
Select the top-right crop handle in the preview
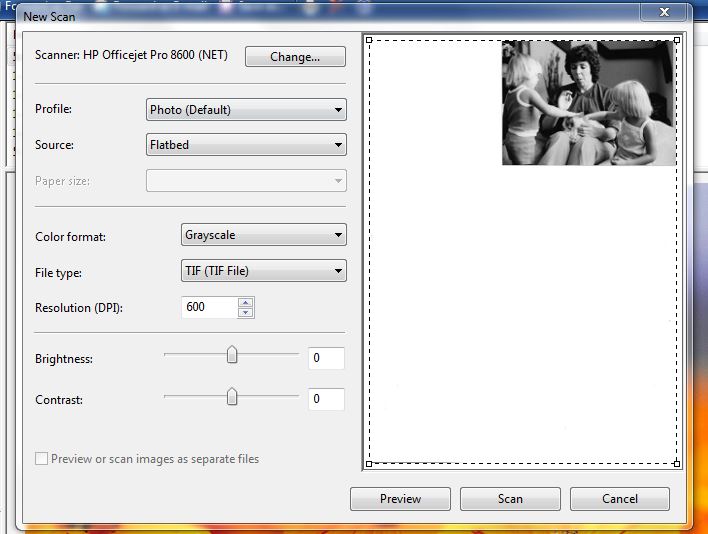(677, 40)
